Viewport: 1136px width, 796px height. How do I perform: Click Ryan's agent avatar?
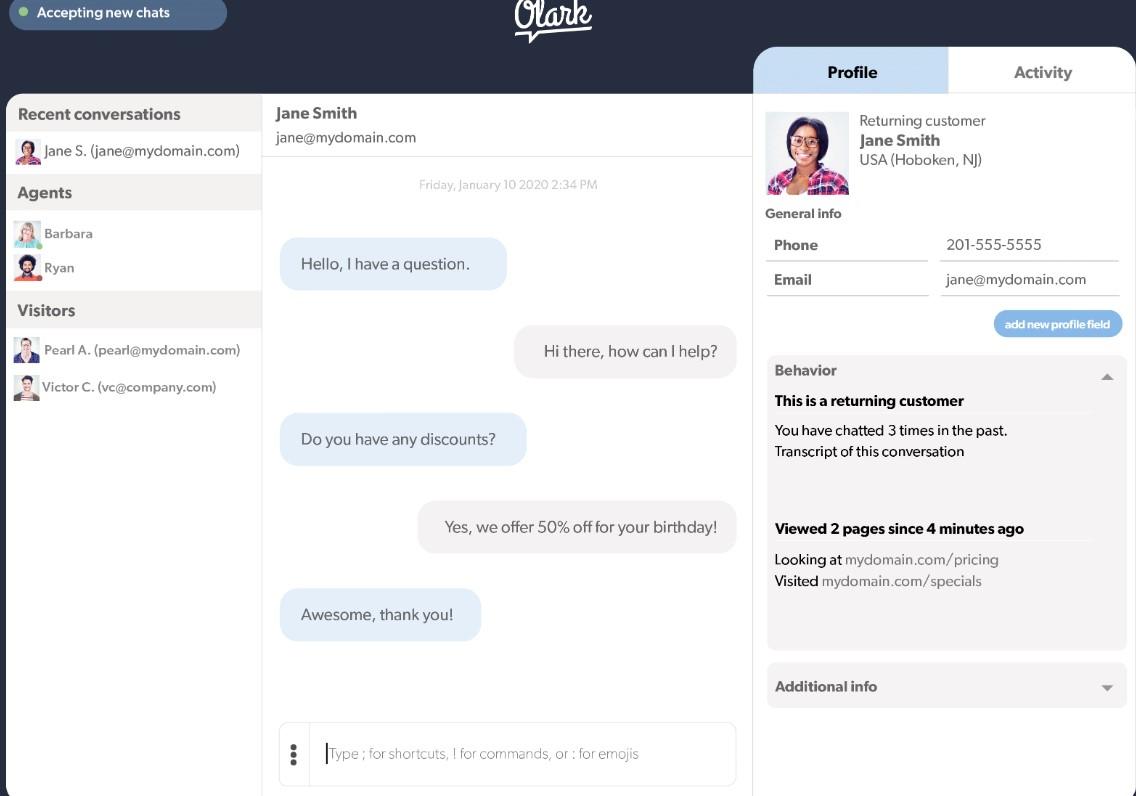(x=28, y=268)
